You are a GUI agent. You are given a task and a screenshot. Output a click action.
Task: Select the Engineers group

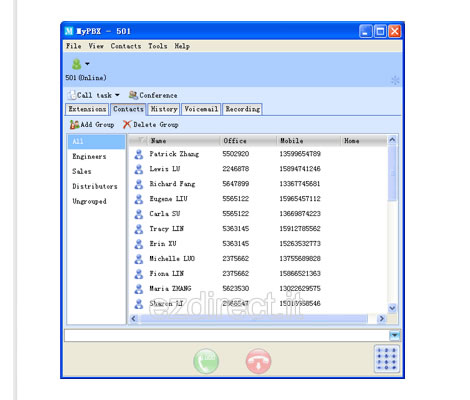pyautogui.click(x=89, y=156)
